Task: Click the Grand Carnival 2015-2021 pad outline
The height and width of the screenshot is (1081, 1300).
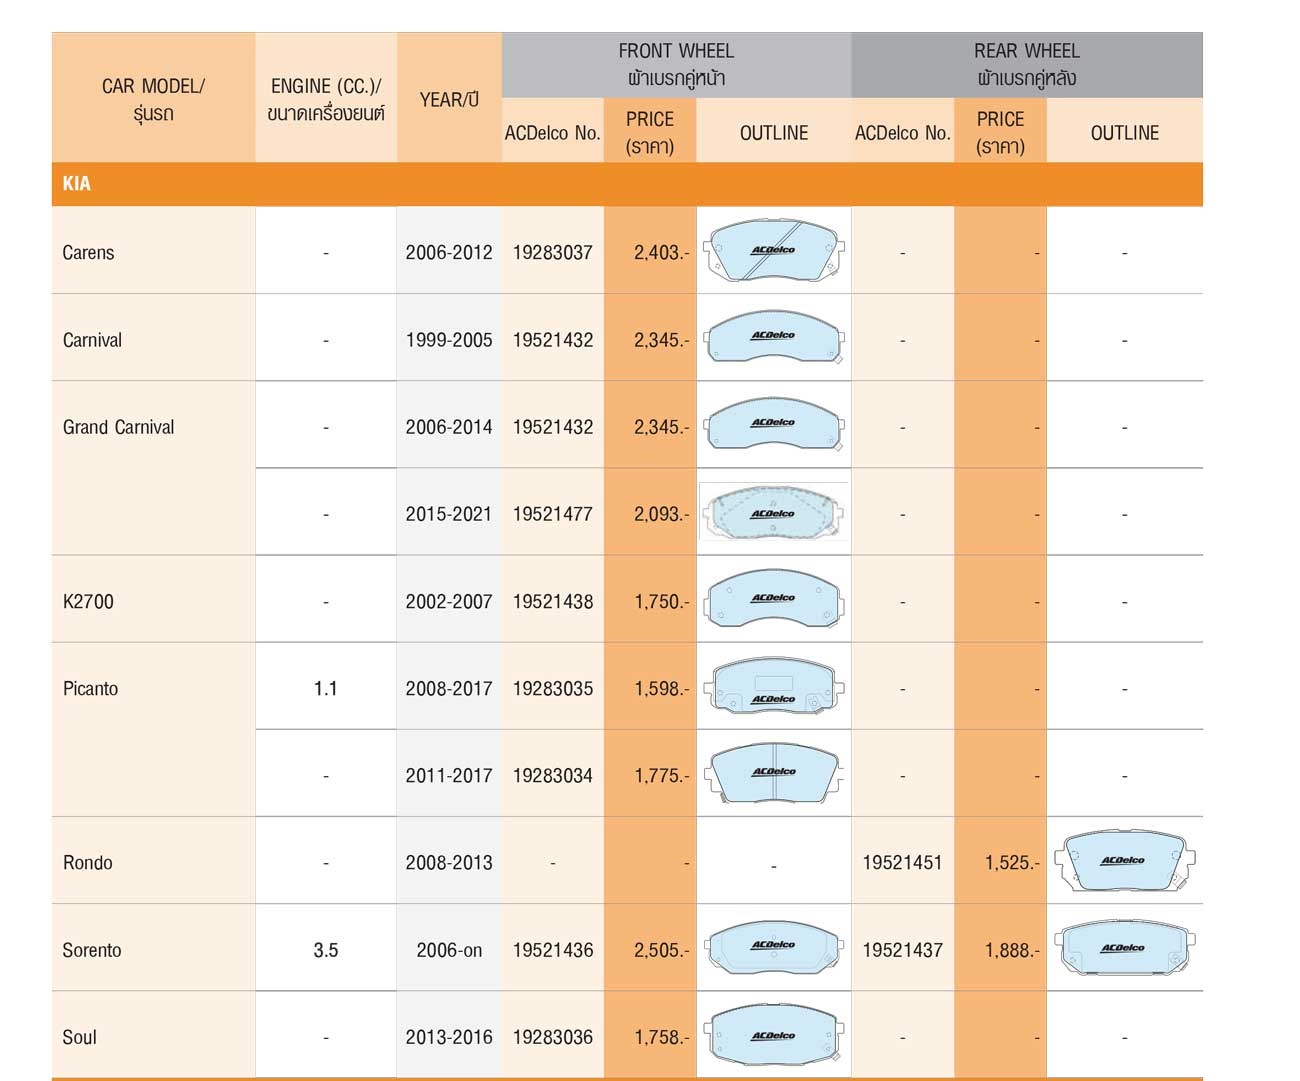Action: point(774,512)
